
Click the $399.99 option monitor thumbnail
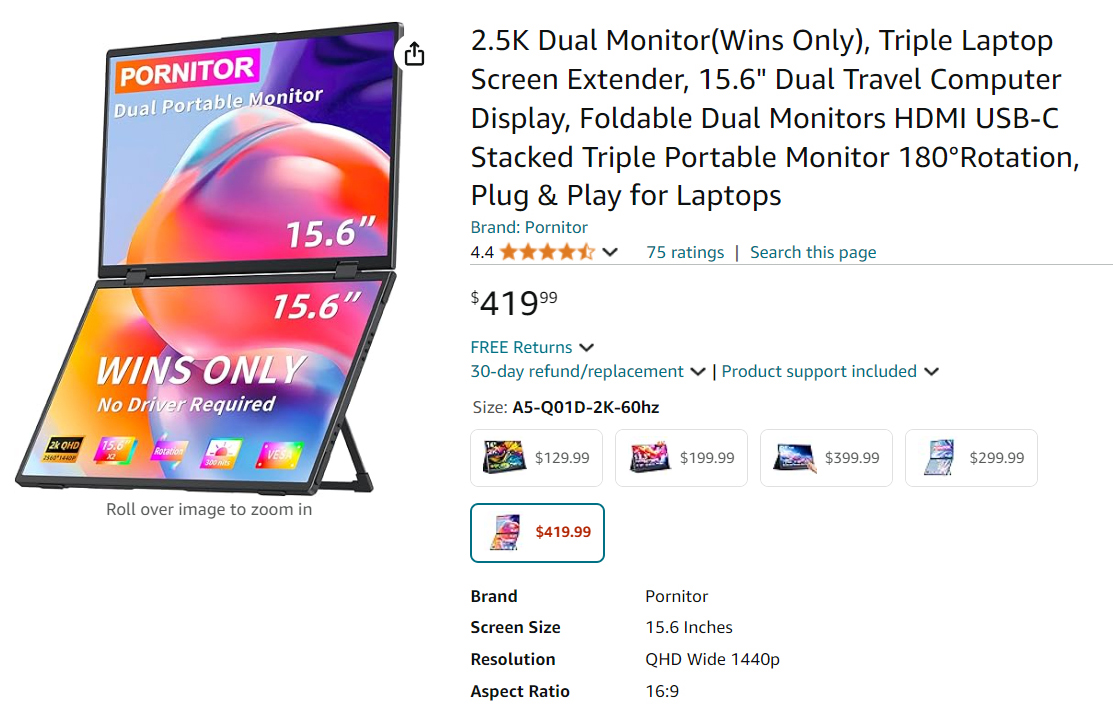click(x=795, y=458)
